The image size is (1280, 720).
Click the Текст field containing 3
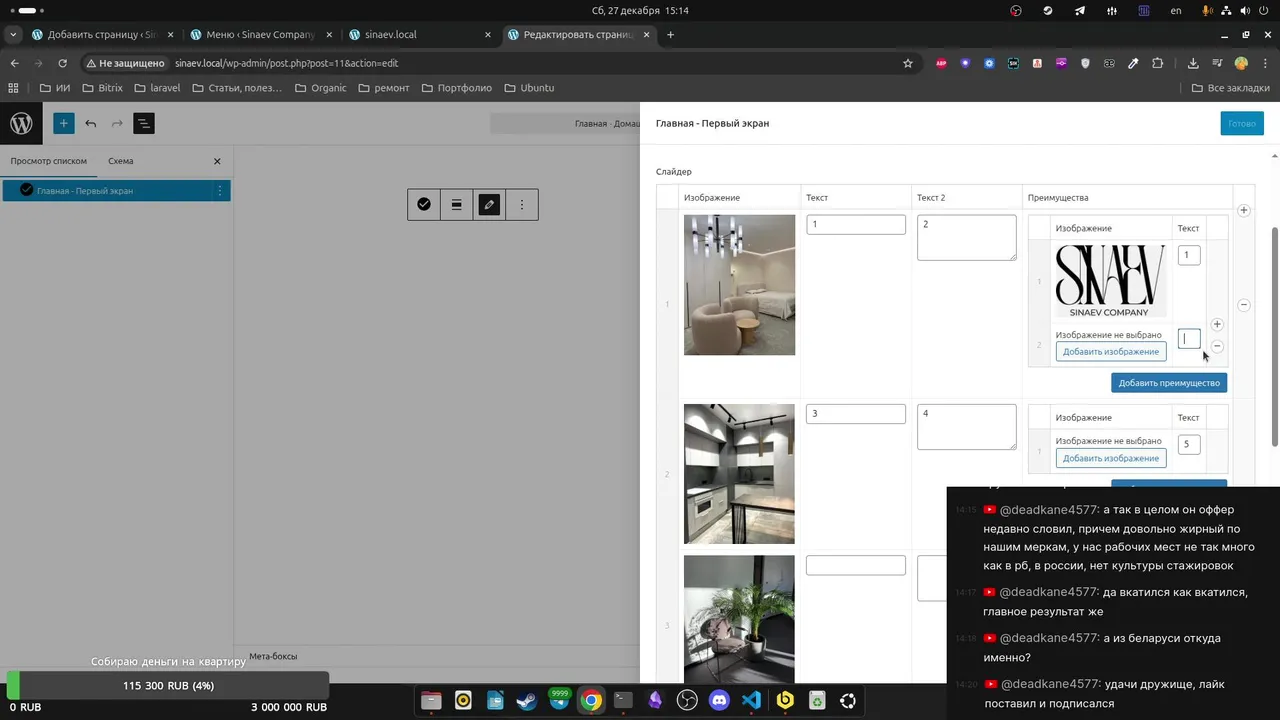[x=856, y=414]
